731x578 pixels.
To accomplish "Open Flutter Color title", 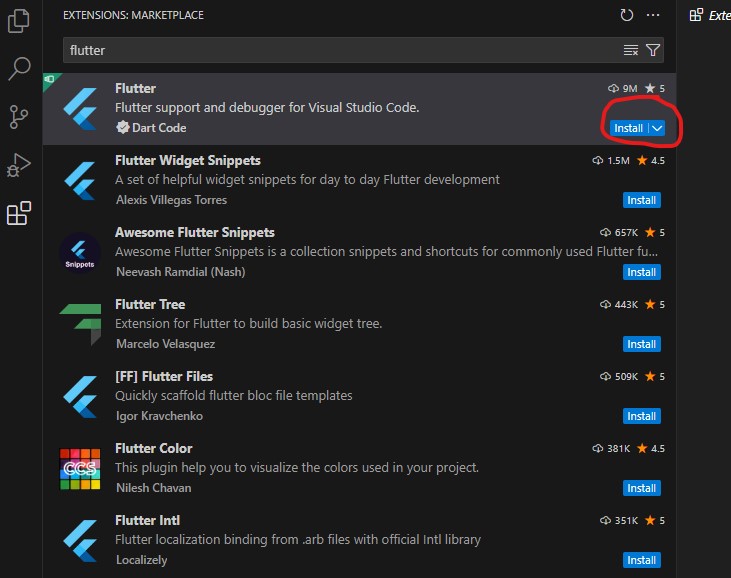I will click(154, 448).
